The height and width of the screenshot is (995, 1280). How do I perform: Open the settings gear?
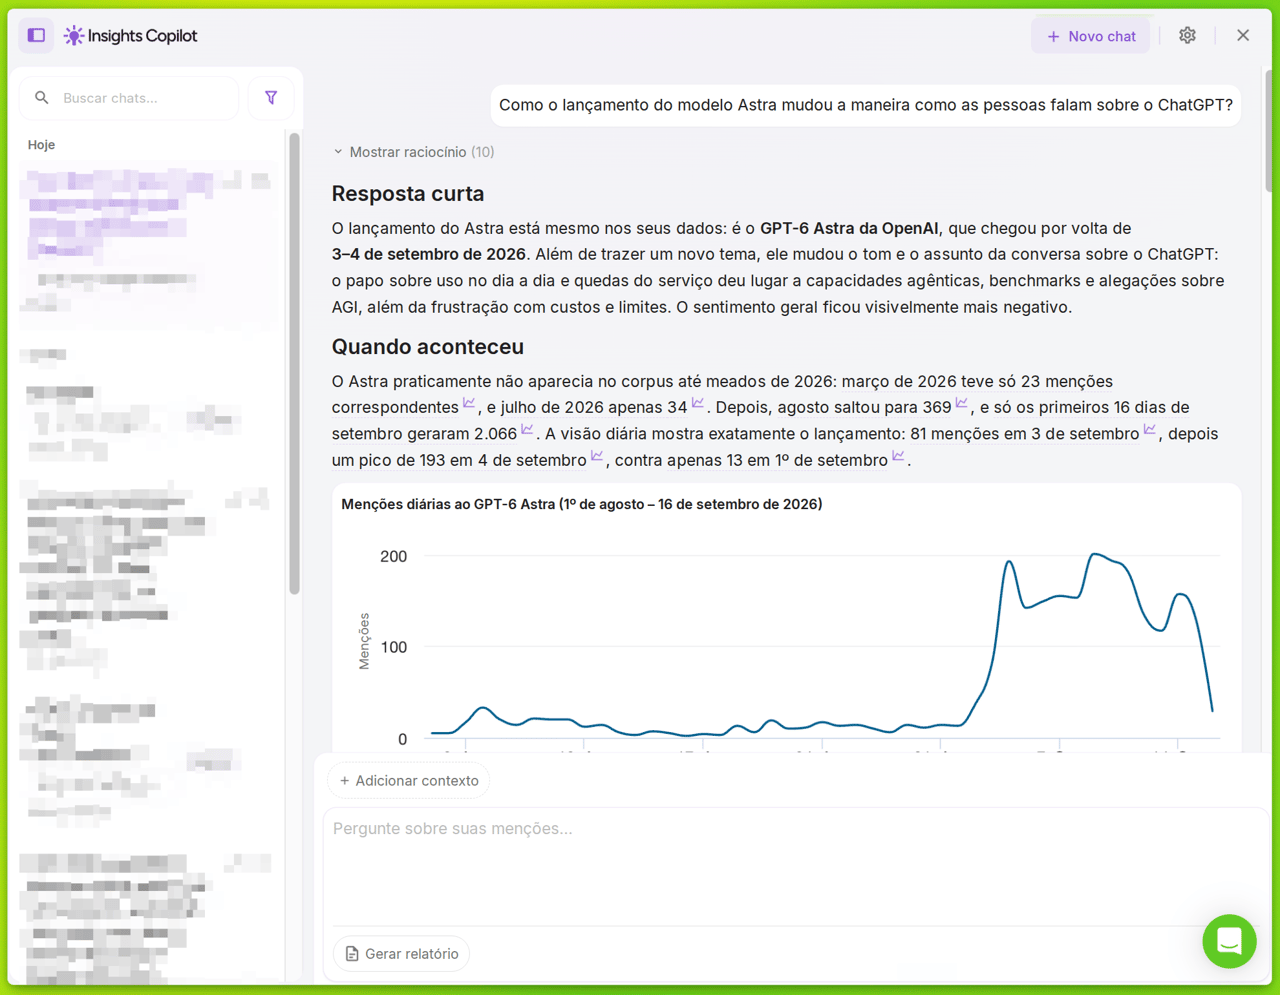click(1187, 35)
